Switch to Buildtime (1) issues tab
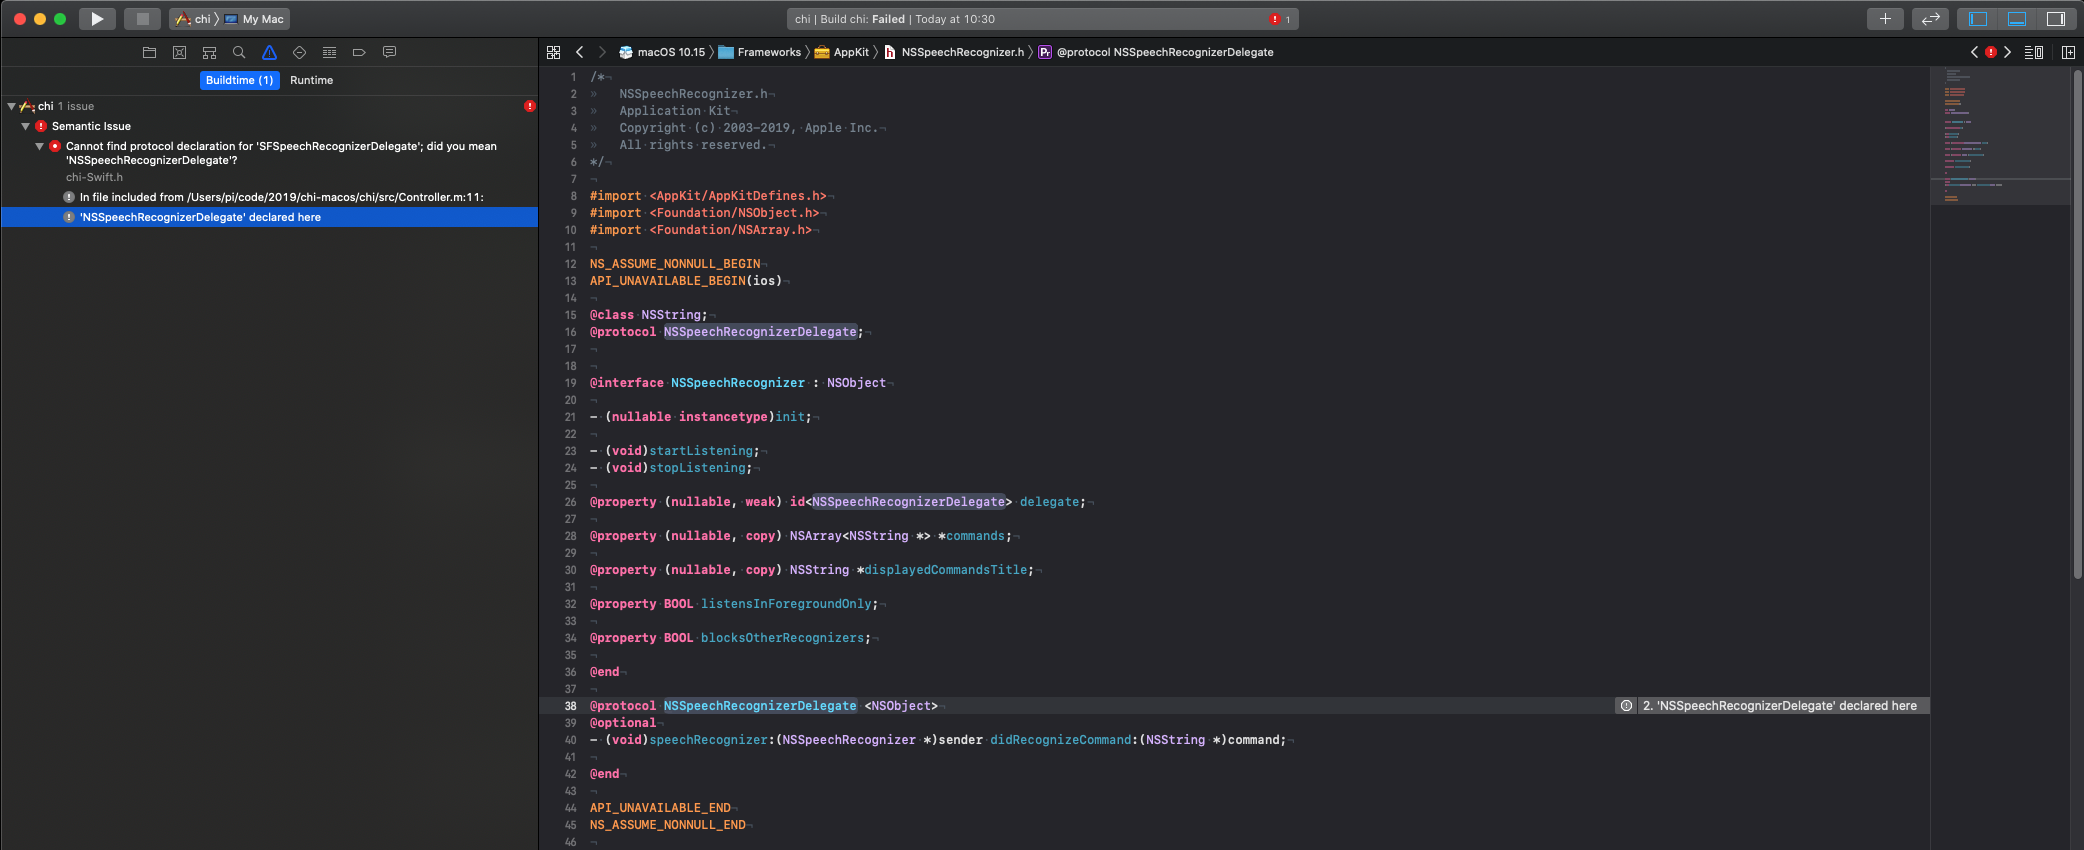This screenshot has width=2084, height=850. tap(239, 80)
